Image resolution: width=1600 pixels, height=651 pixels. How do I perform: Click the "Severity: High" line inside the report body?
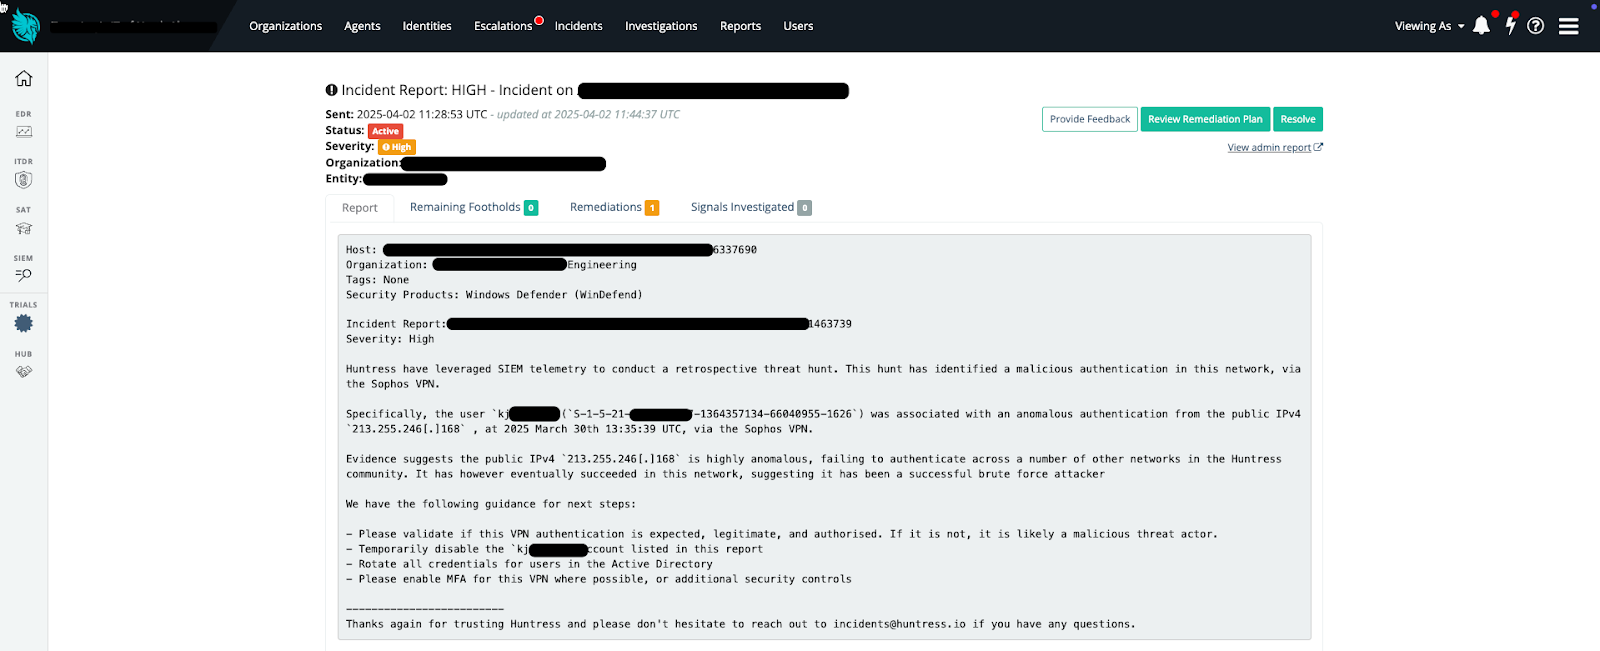[390, 339]
